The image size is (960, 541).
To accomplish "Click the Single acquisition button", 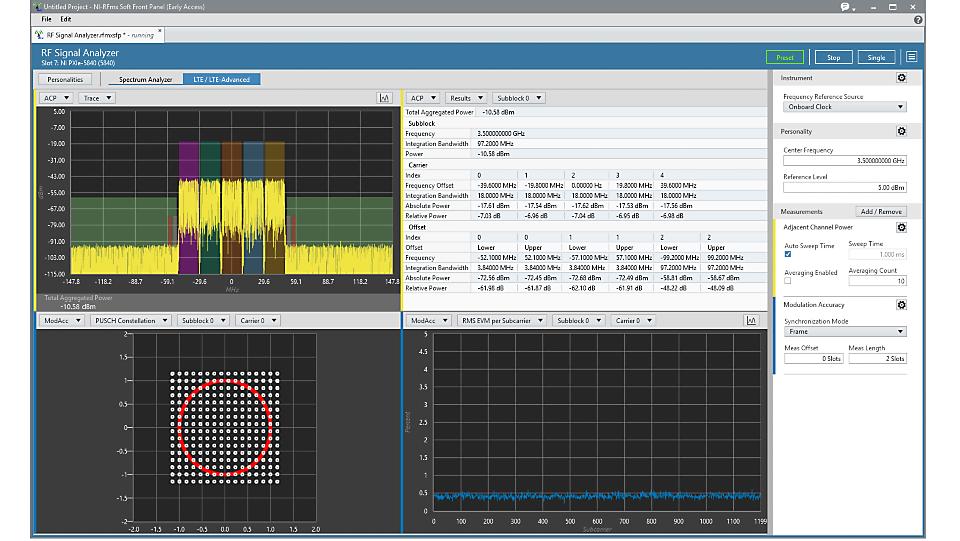I will [x=876, y=57].
